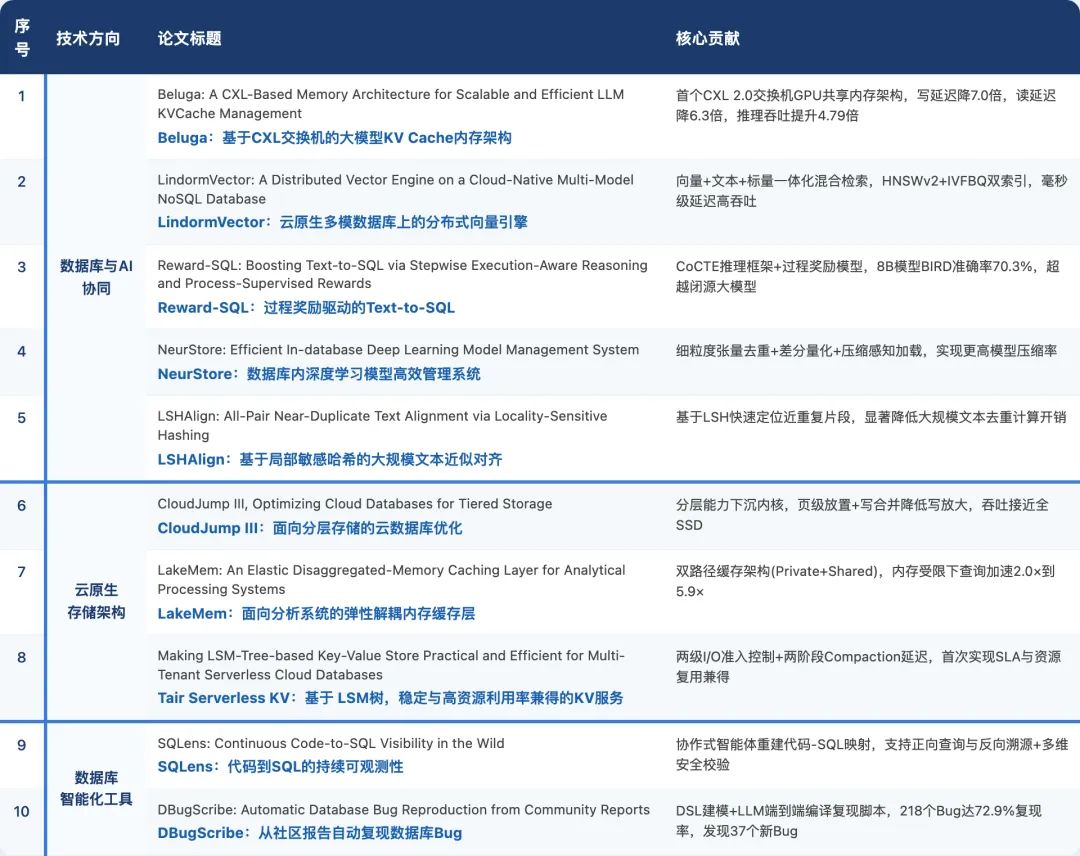Viewport: 1080px width, 856px height.
Task: Select the LSHAlign blue title link
Action: (330, 459)
